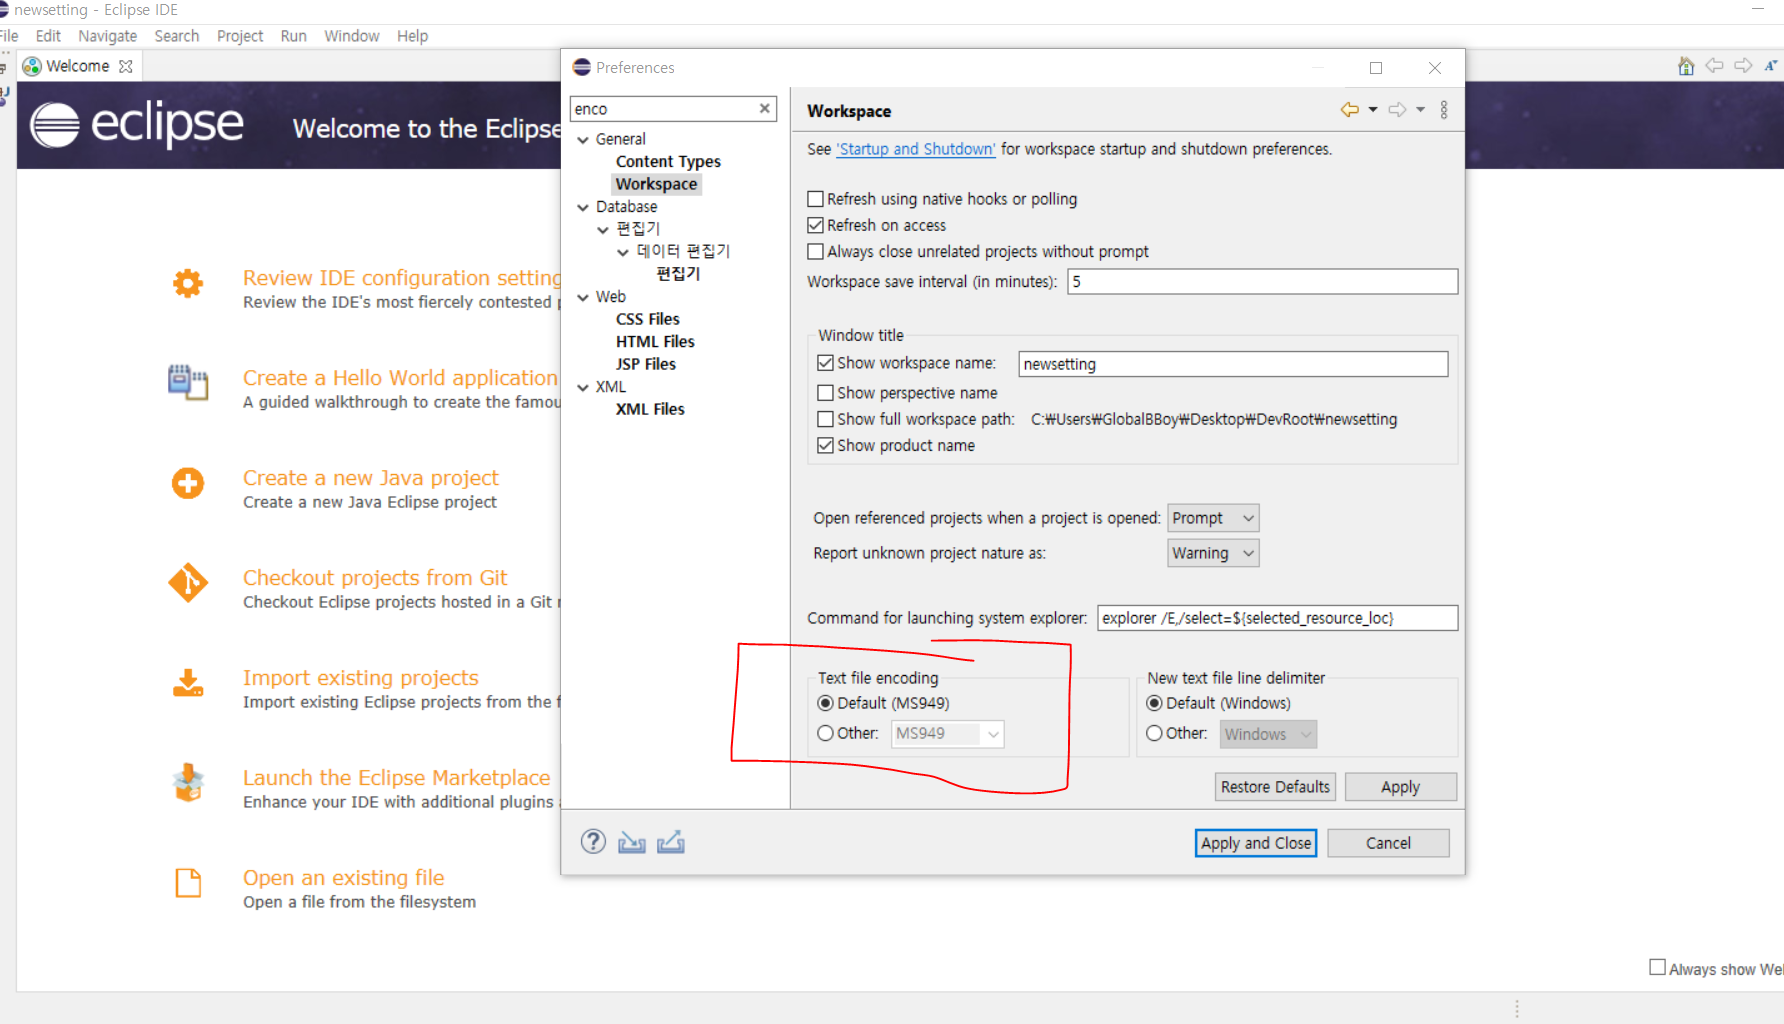Open the Window menu

coord(352,36)
